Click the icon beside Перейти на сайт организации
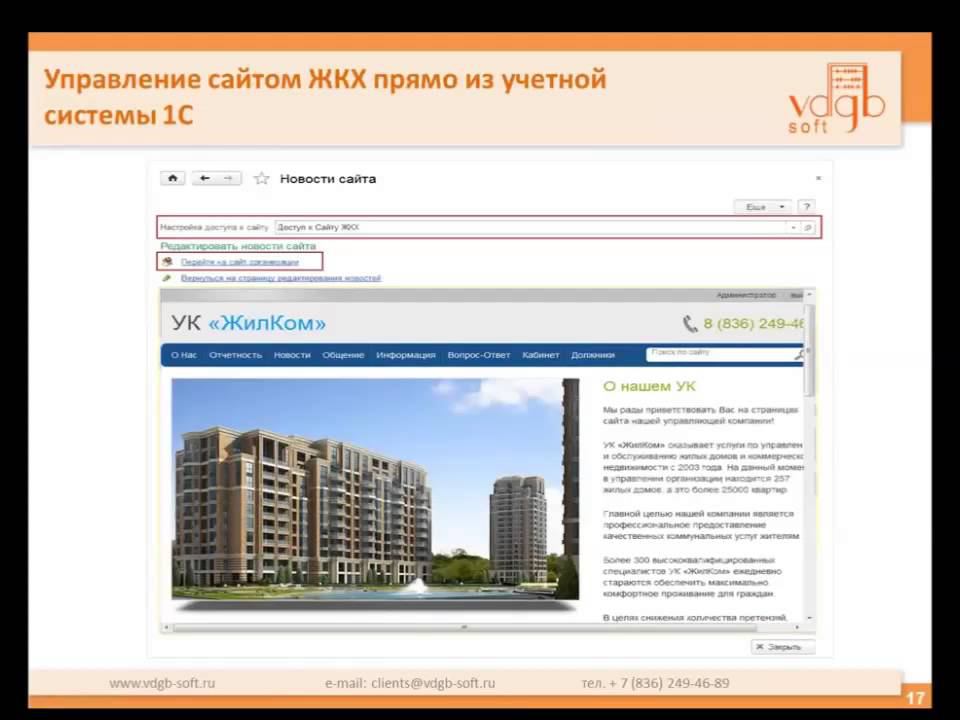The image size is (960, 720). [x=167, y=262]
